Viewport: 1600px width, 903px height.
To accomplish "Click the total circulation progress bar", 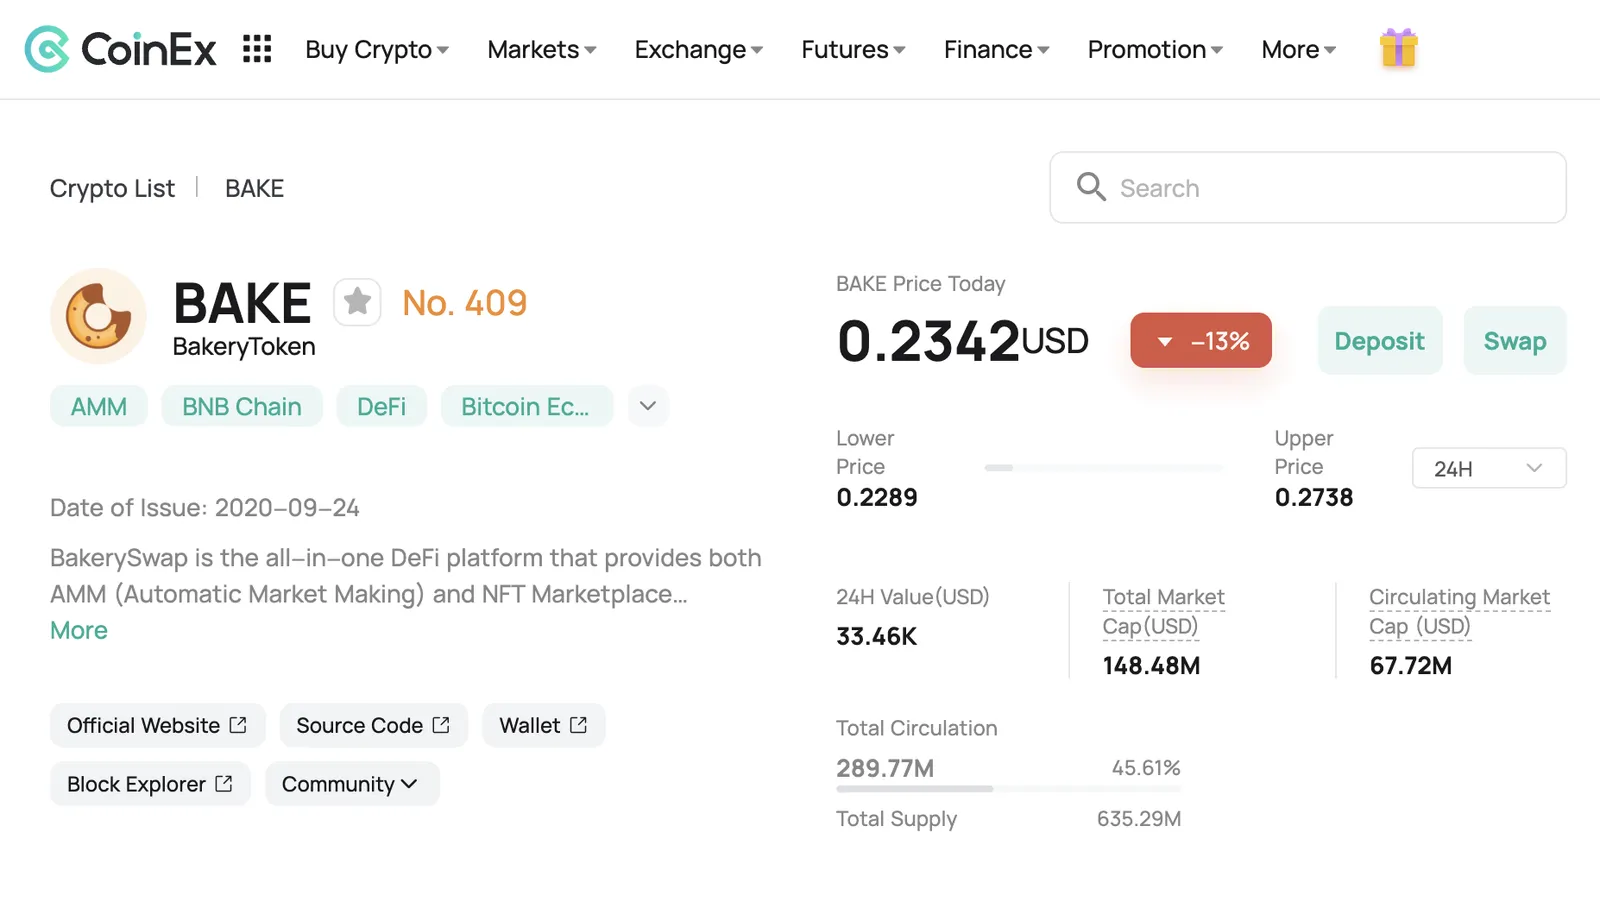I will click(x=1008, y=789).
